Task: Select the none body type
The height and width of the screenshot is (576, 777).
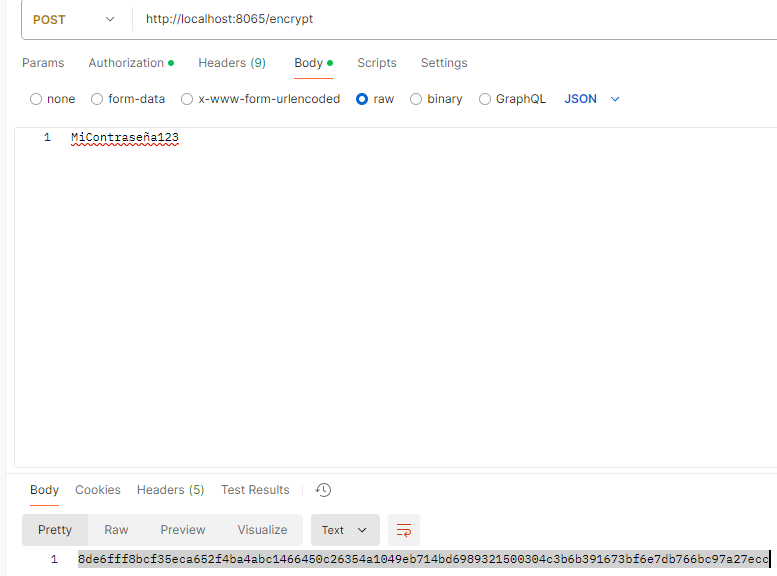Action: 53,99
